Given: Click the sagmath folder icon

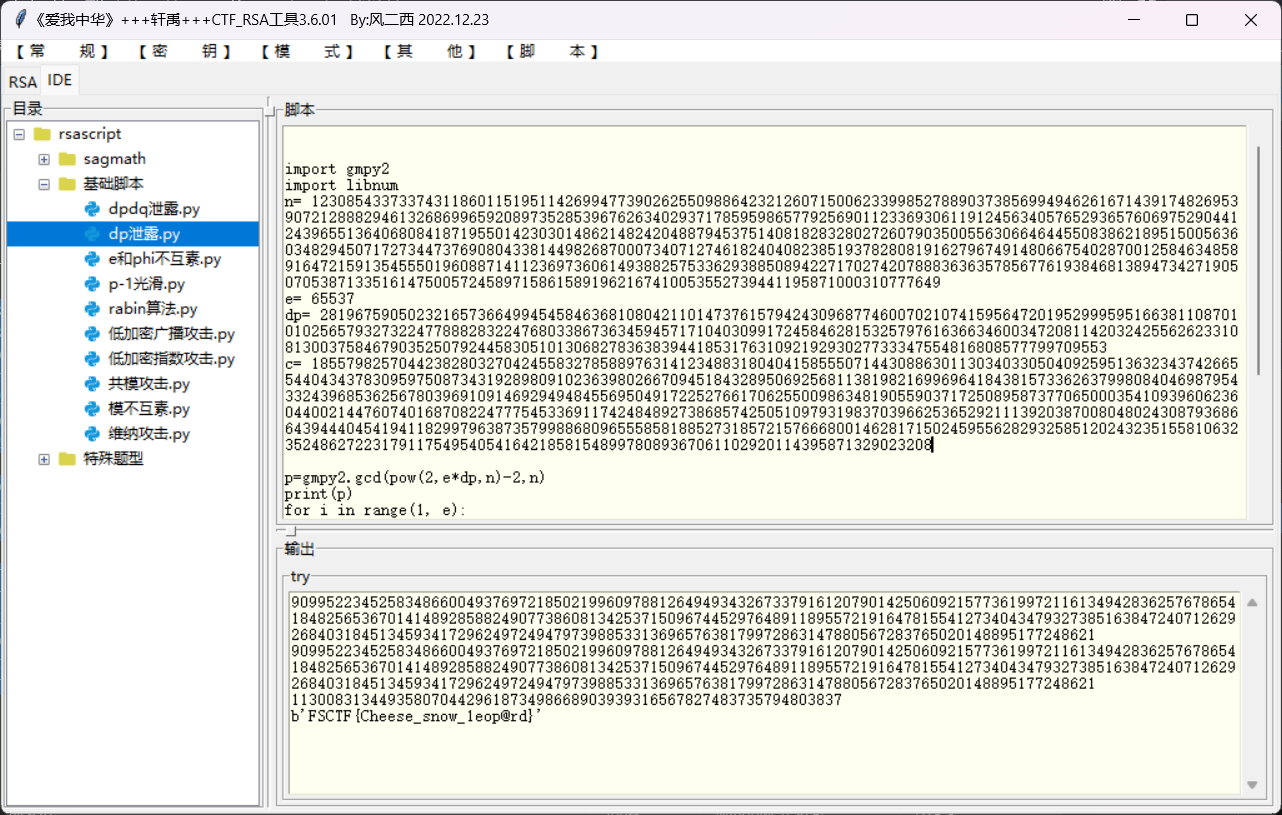Looking at the screenshot, I should (x=67, y=159).
